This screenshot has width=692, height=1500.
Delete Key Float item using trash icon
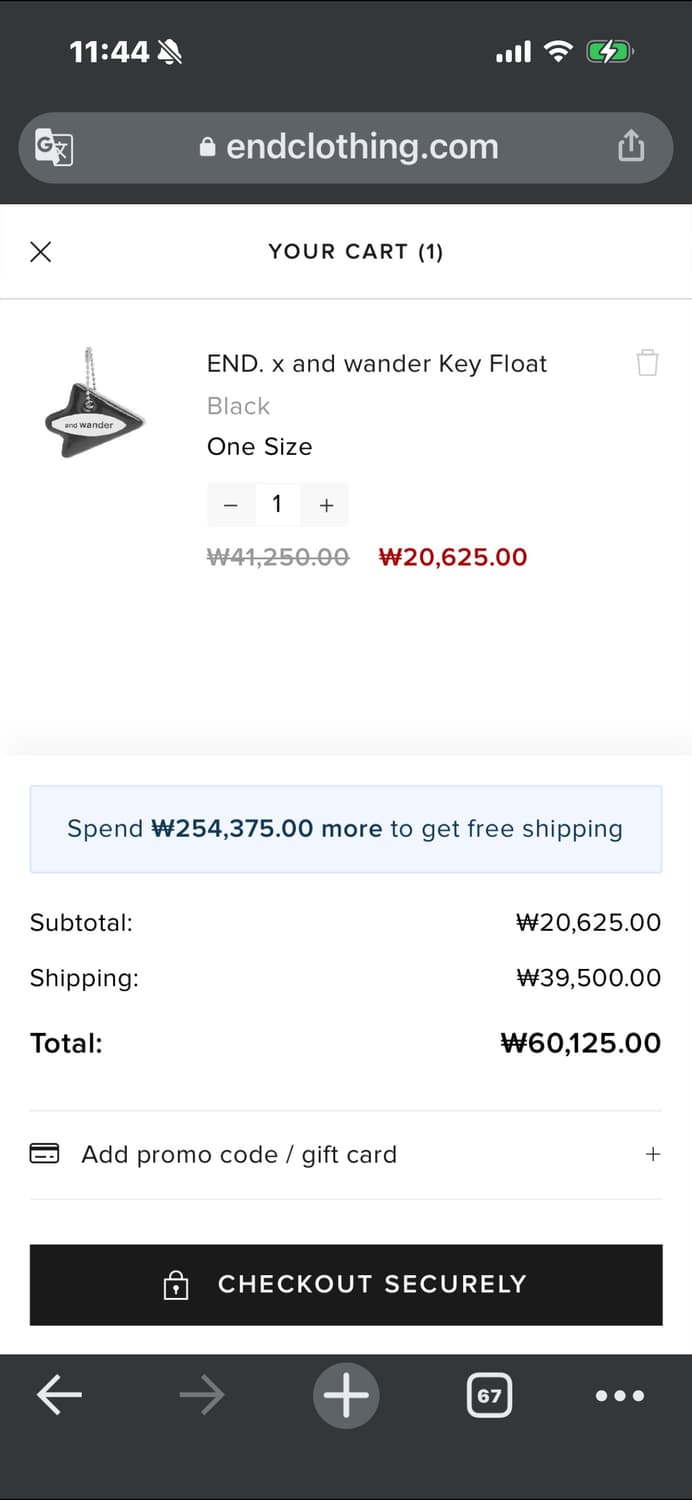pyautogui.click(x=647, y=362)
